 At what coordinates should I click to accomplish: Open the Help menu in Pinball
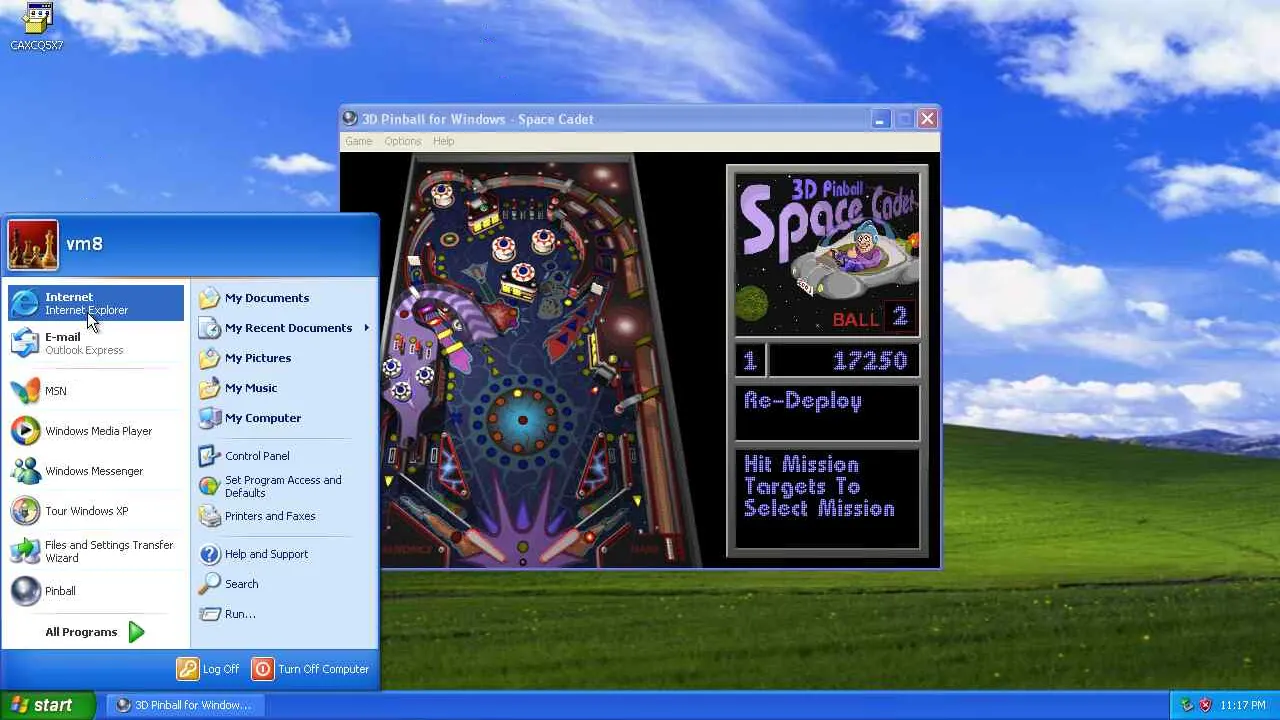(x=443, y=141)
